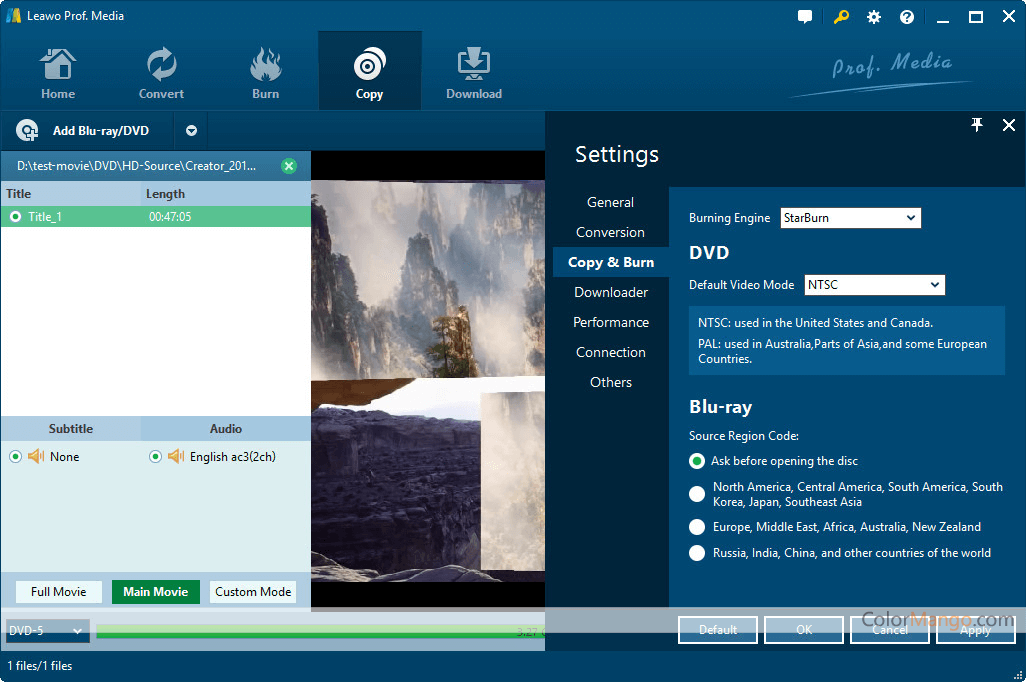
Task: Remove loaded source with green X icon
Action: (289, 166)
